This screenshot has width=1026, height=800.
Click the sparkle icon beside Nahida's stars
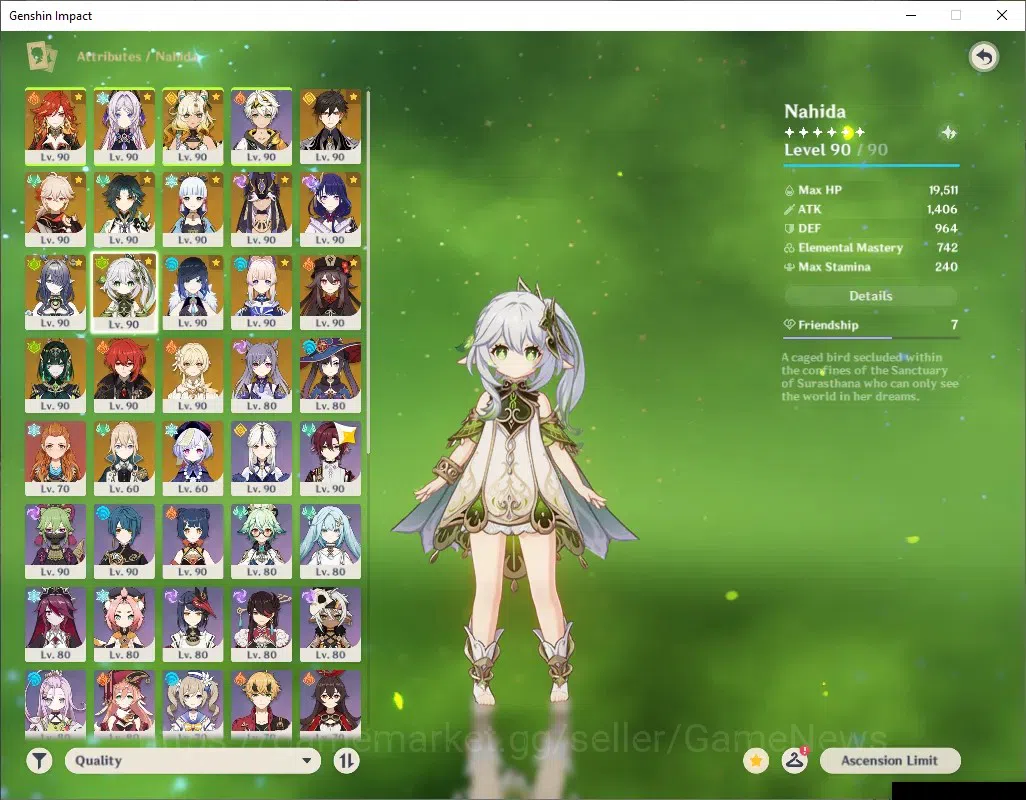(x=948, y=133)
